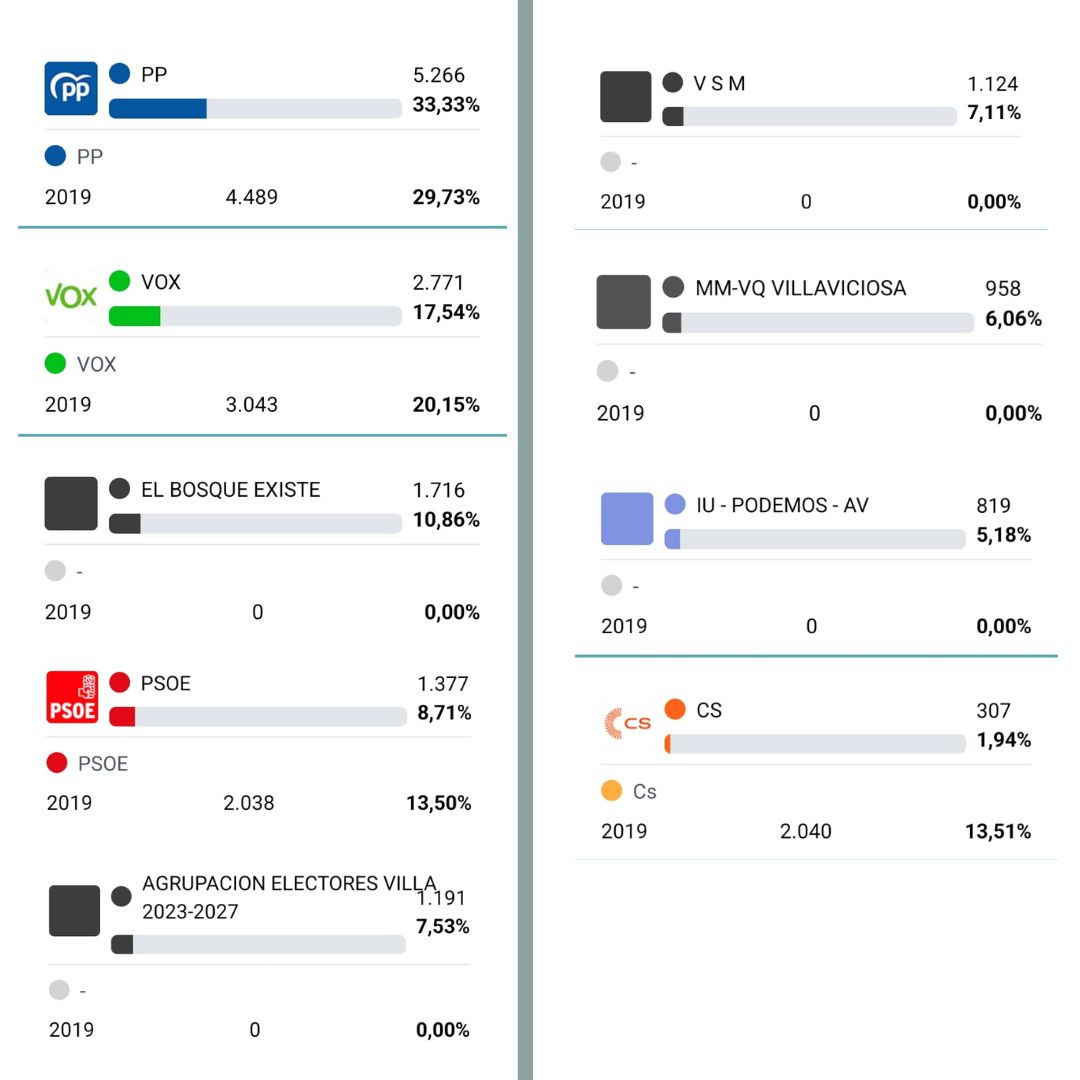1080x1080 pixels.
Task: Click the V S M placeholder logo
Action: pos(626,97)
